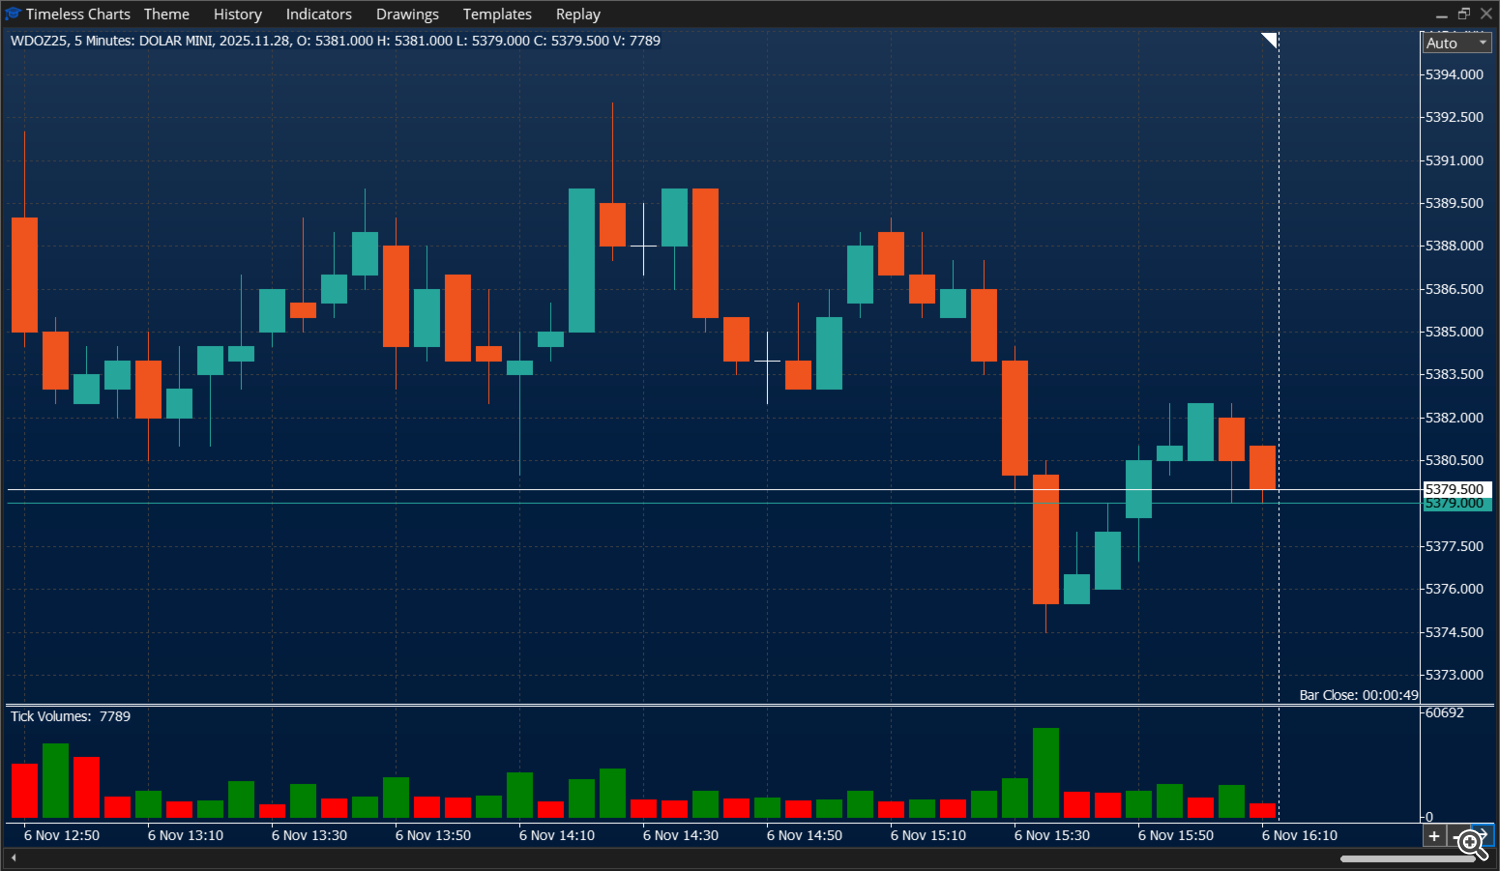
Task: Click the zoom-in plus icon
Action: click(1434, 836)
